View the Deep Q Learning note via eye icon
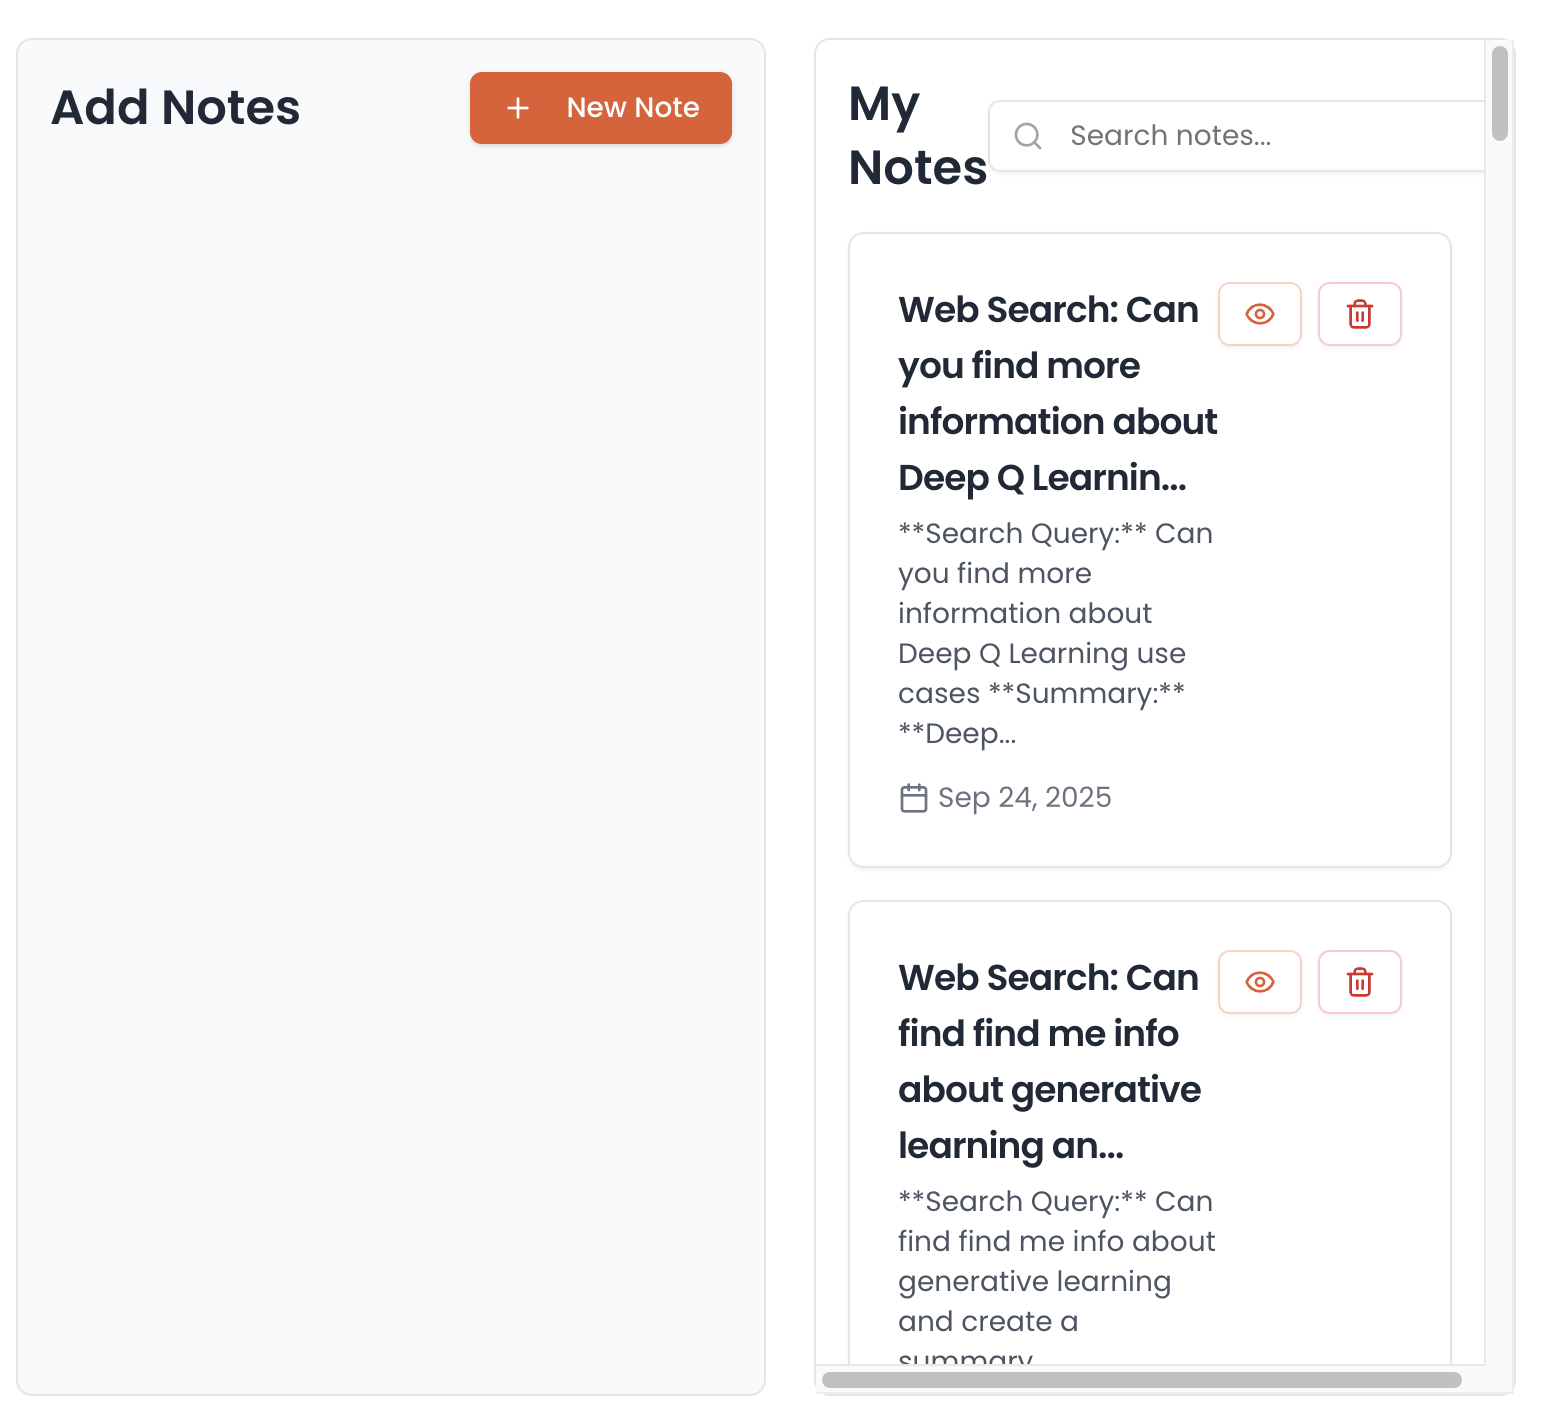Viewport: 1558px width, 1426px height. 1259,314
